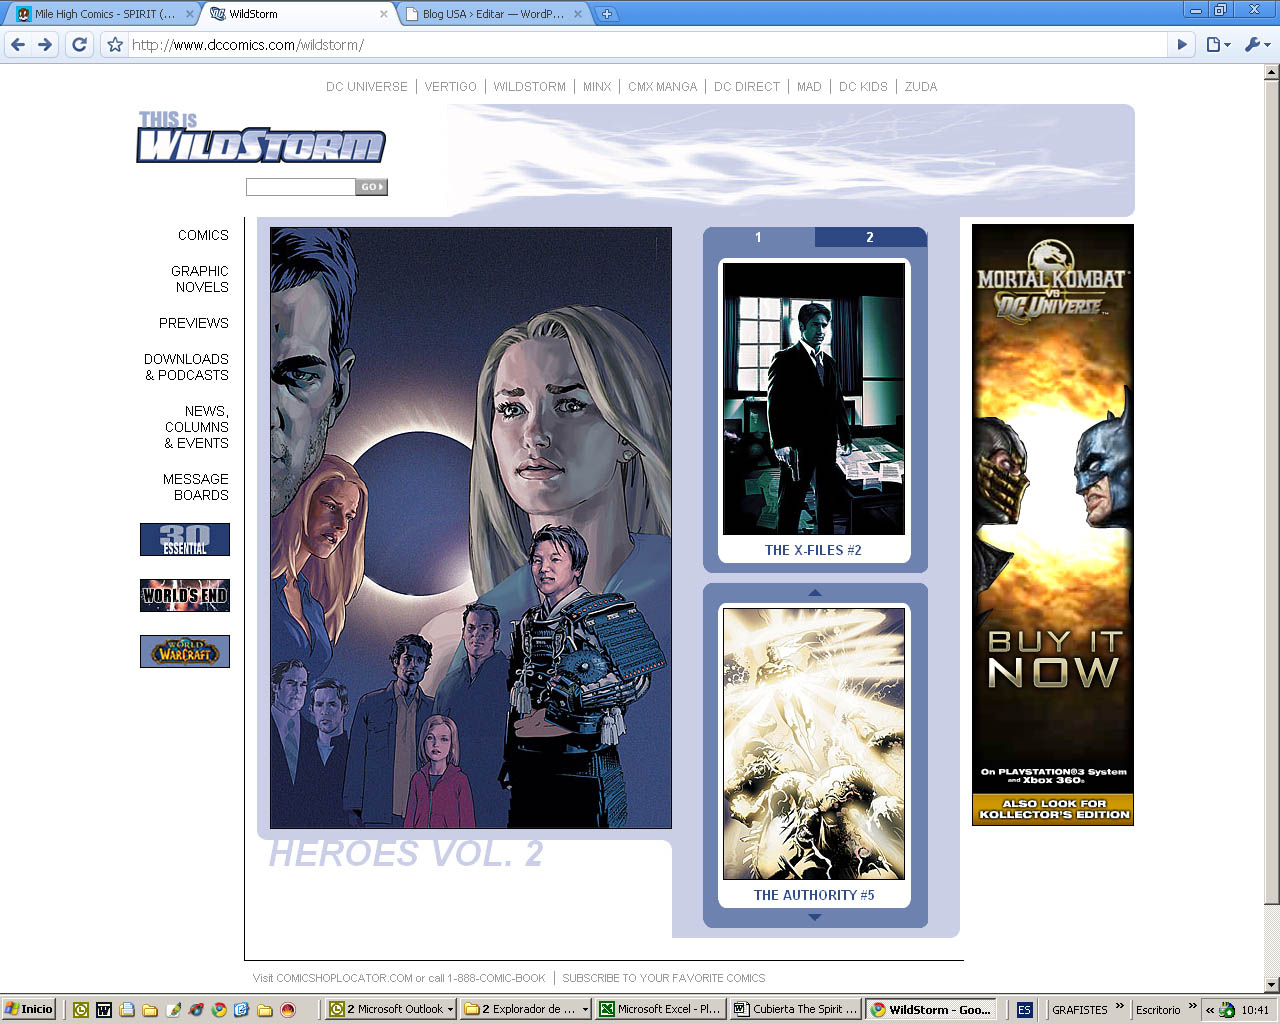Image resolution: width=1280 pixels, height=1024 pixels.
Task: Open the World's End banner icon
Action: point(185,595)
